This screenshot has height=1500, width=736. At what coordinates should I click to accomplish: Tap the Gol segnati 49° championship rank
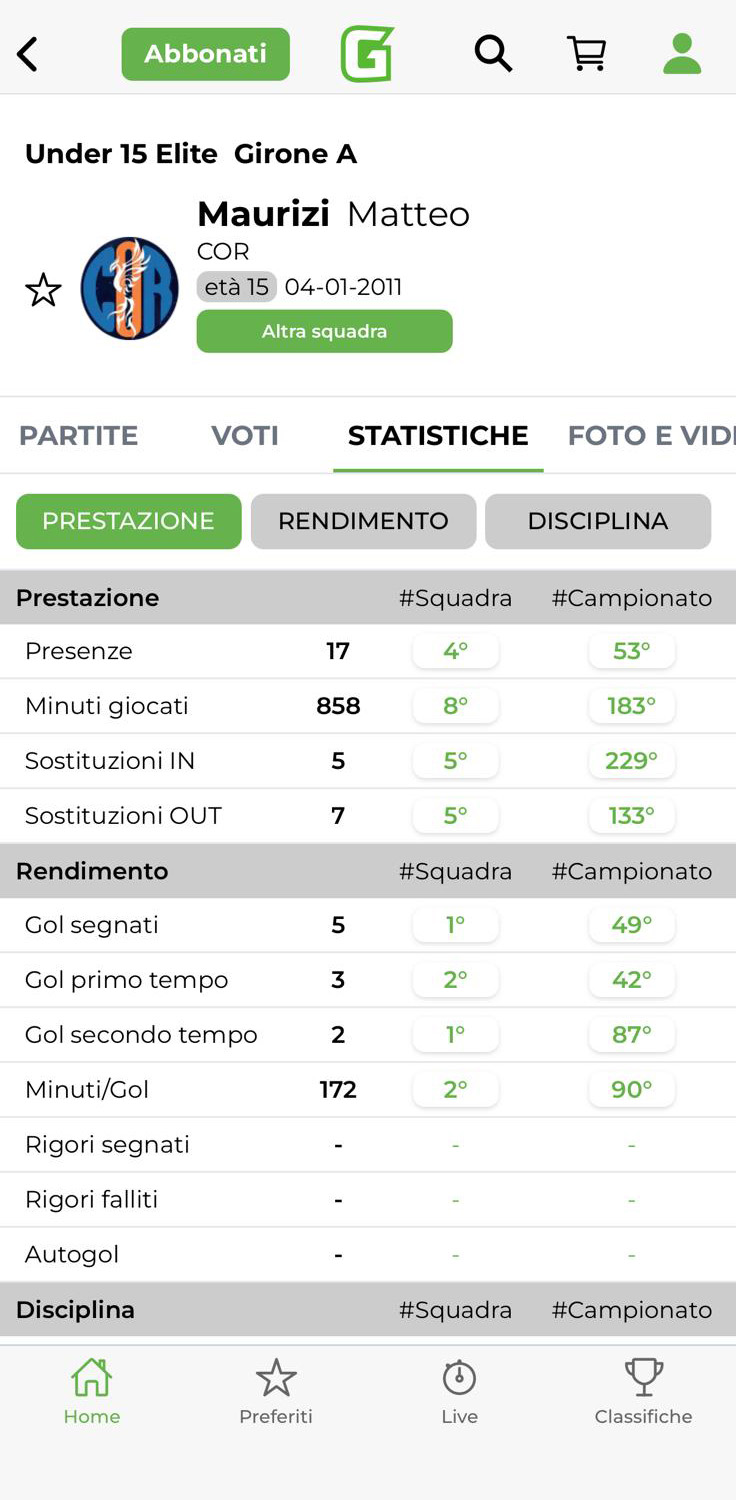pyautogui.click(x=632, y=925)
